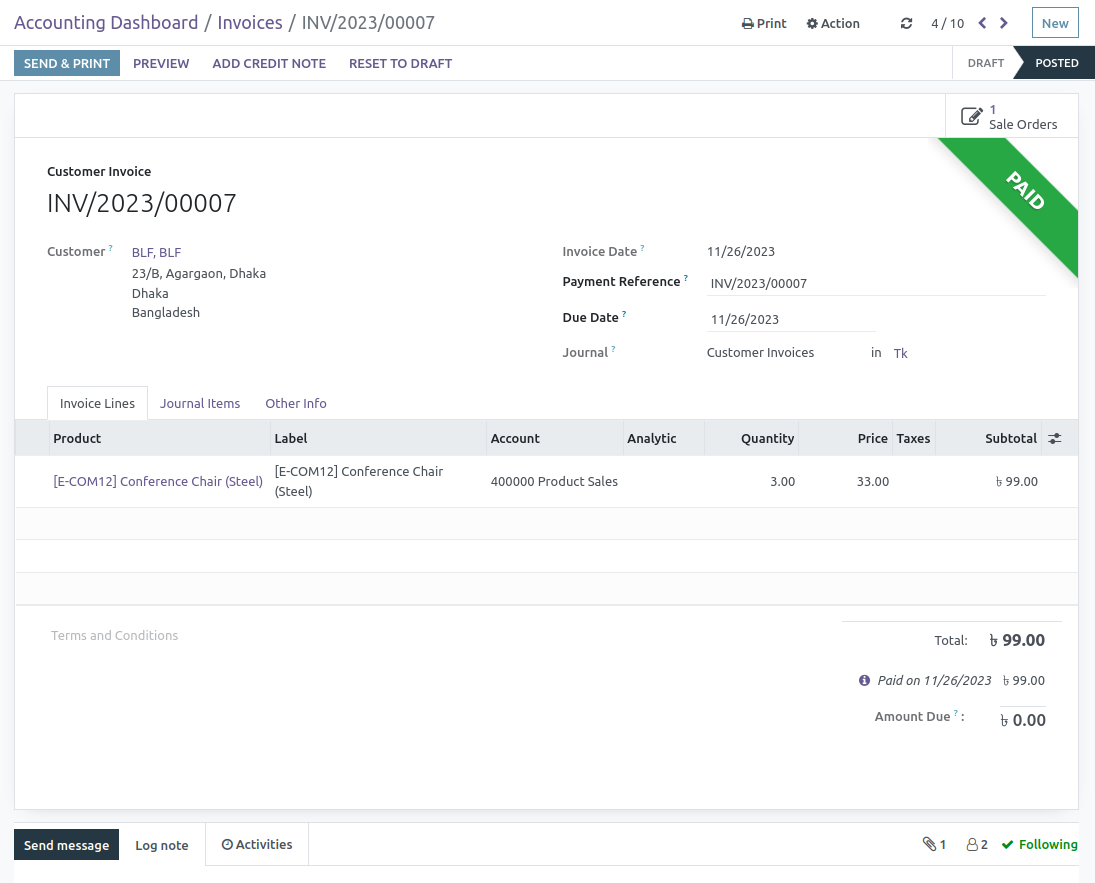This screenshot has height=883, width=1095.
Task: Click the info icon beside Paid on 11/26/2023
Action: (864, 680)
